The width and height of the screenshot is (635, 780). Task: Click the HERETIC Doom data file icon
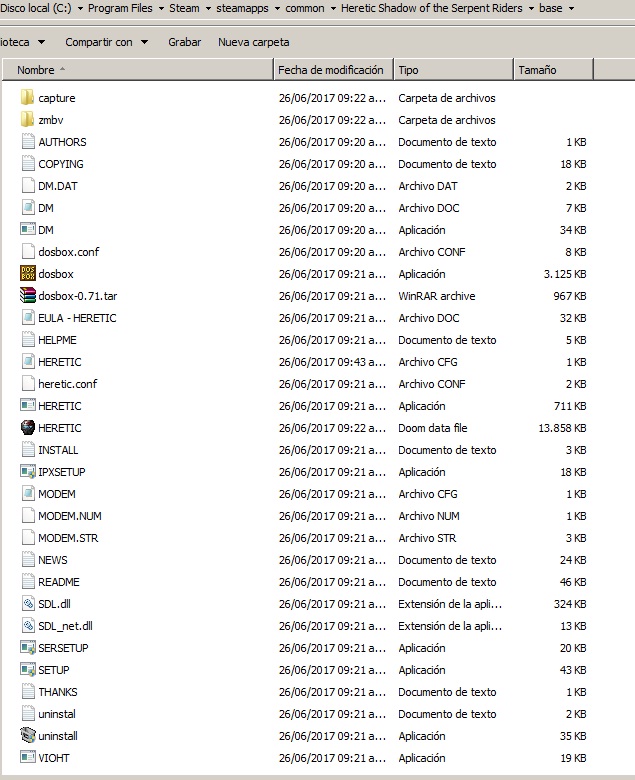point(28,427)
